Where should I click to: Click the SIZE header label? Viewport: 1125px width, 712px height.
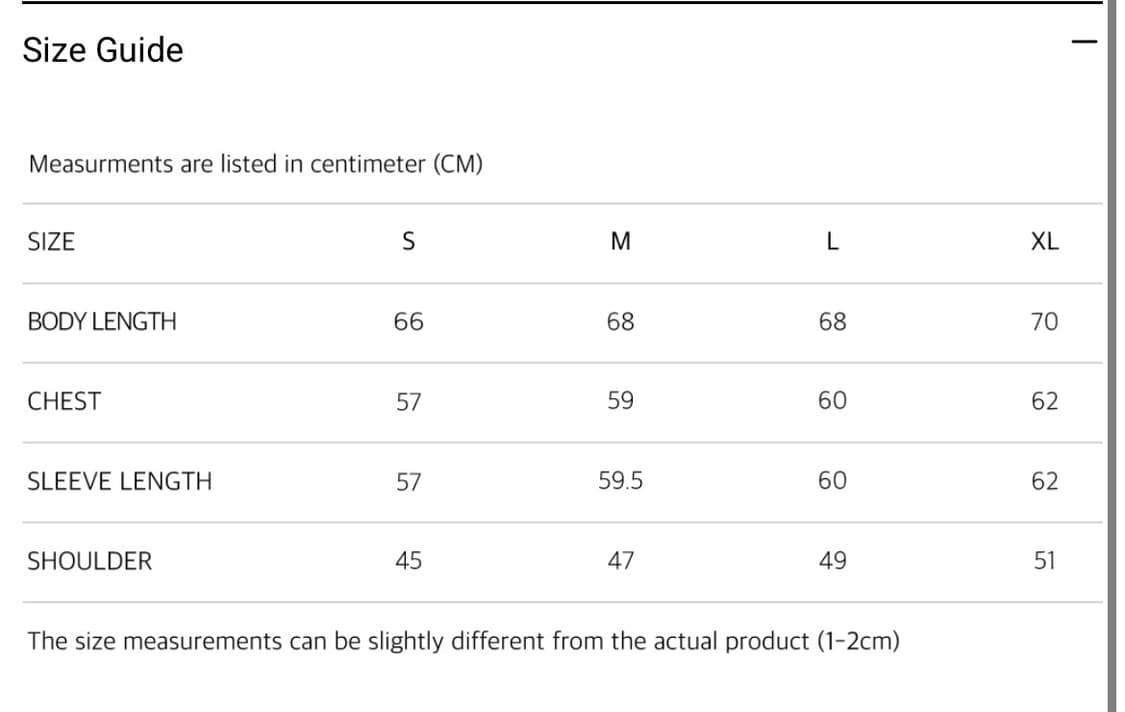tap(51, 241)
